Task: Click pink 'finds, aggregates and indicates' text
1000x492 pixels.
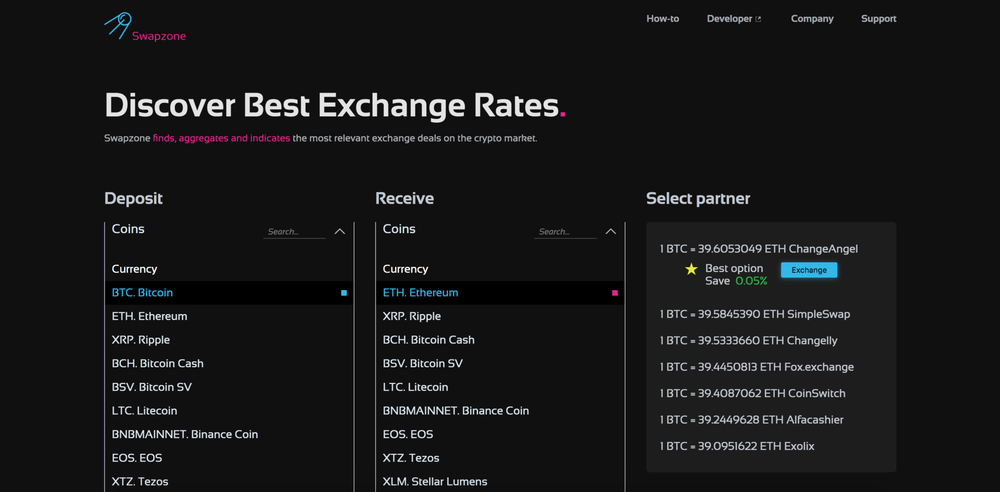Action: [x=221, y=138]
